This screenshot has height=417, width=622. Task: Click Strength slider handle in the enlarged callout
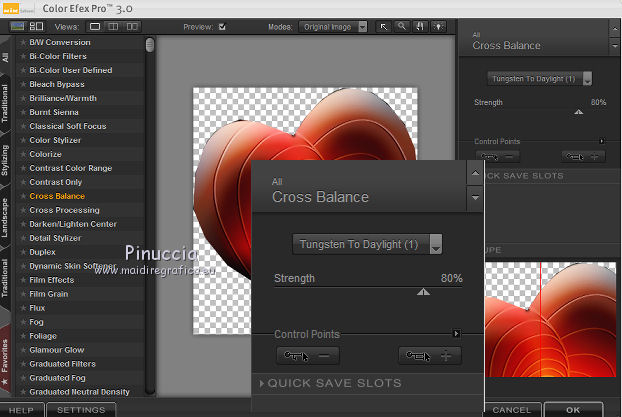click(423, 292)
